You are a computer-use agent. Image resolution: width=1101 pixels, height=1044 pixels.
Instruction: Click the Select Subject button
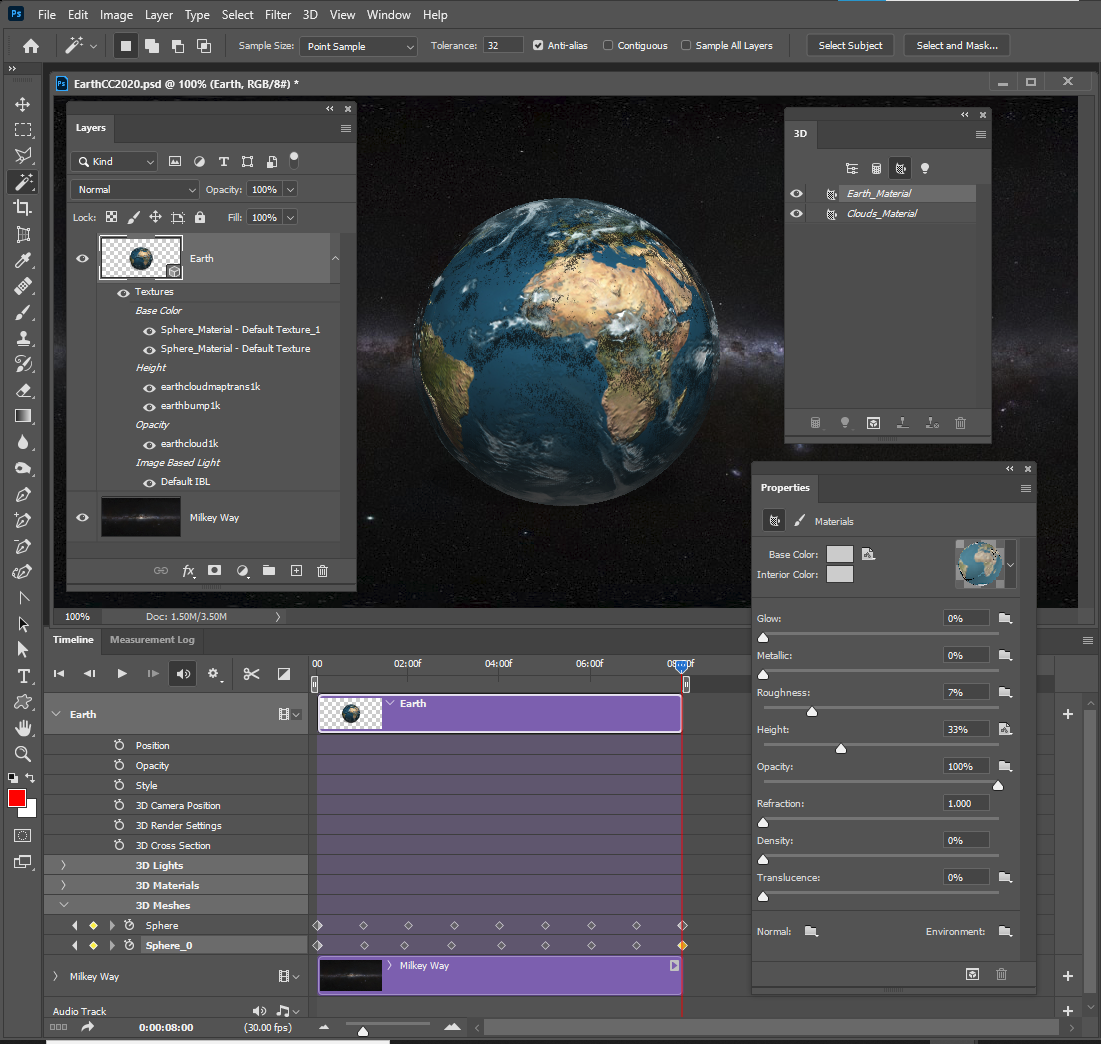[x=850, y=45]
